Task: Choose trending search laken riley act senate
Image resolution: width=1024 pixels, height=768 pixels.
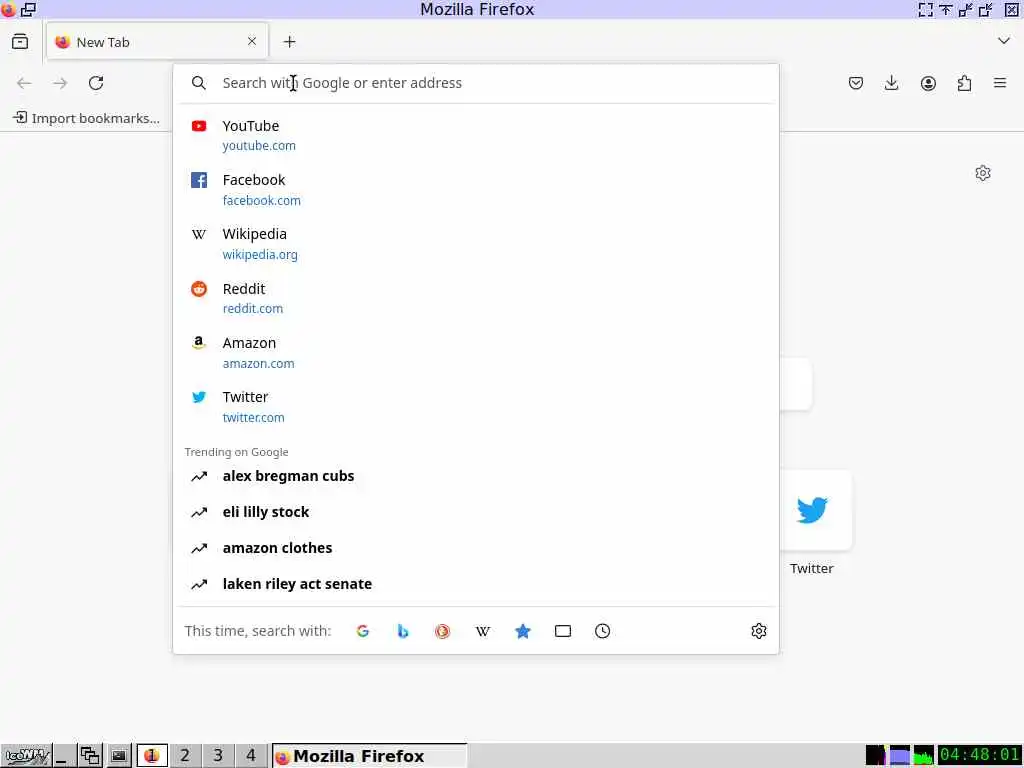Action: [476, 584]
